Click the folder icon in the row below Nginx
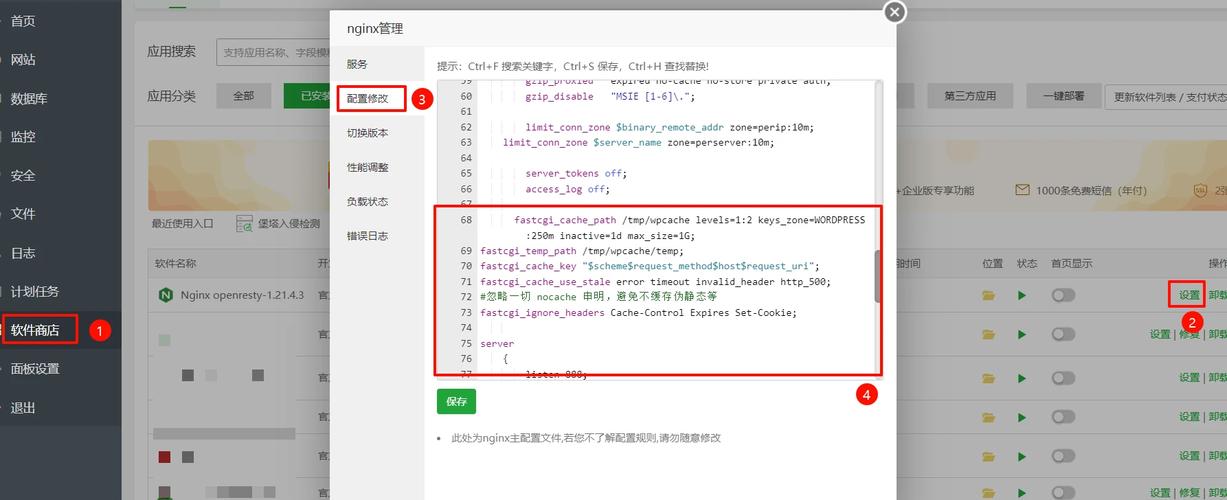 click(989, 335)
